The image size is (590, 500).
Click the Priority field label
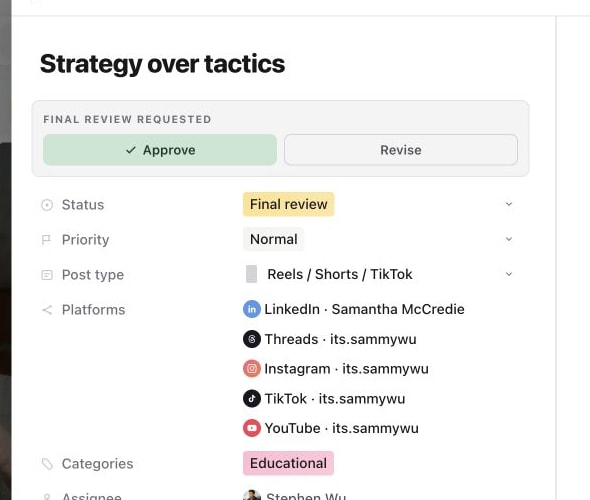click(85, 240)
